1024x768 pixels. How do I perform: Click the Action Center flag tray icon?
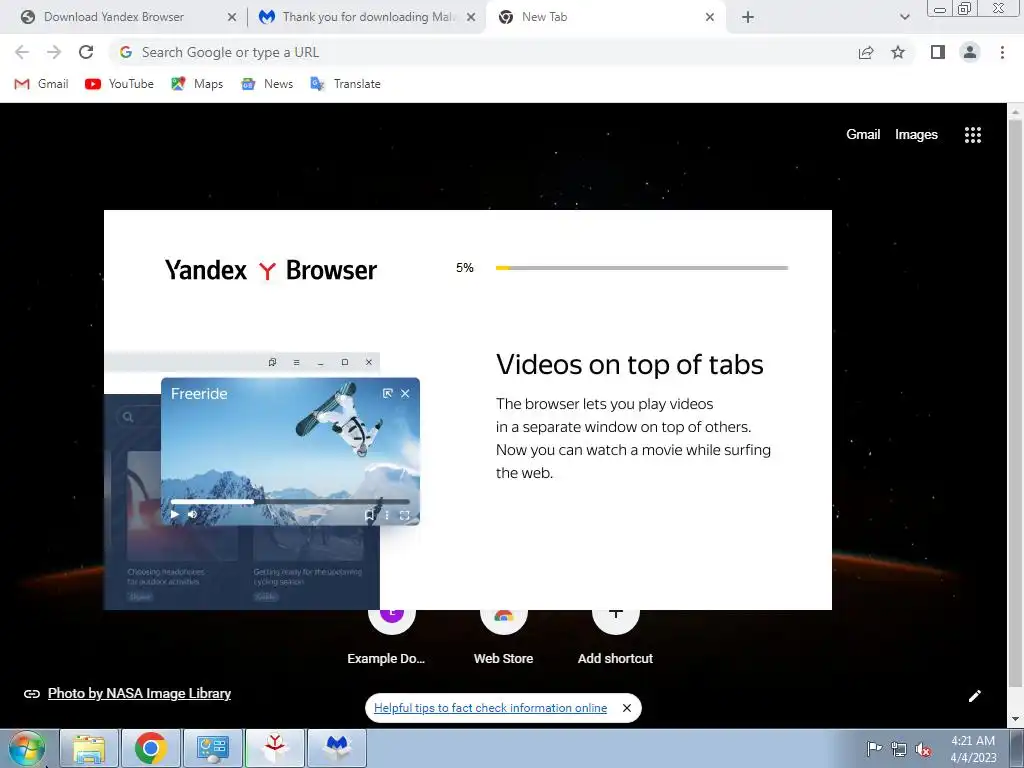[x=874, y=749]
